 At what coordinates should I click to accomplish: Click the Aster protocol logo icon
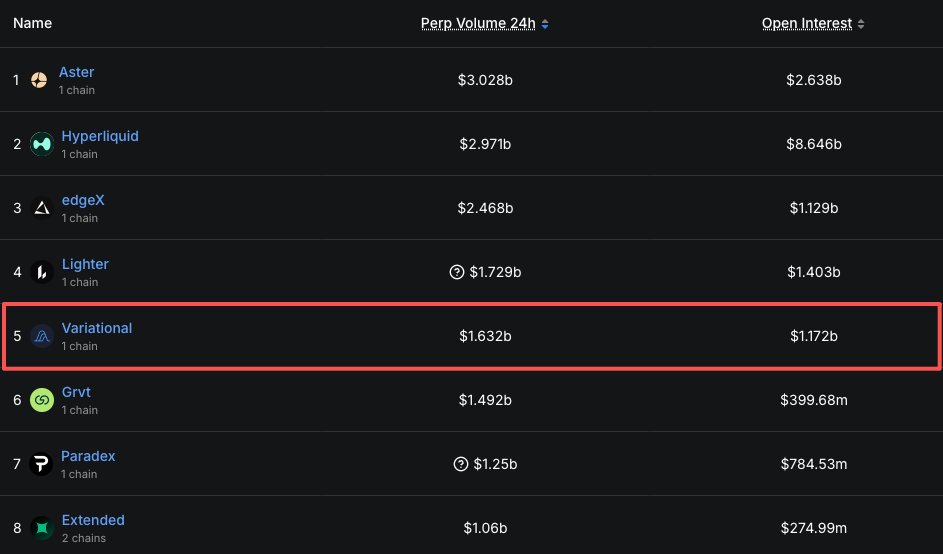39,80
